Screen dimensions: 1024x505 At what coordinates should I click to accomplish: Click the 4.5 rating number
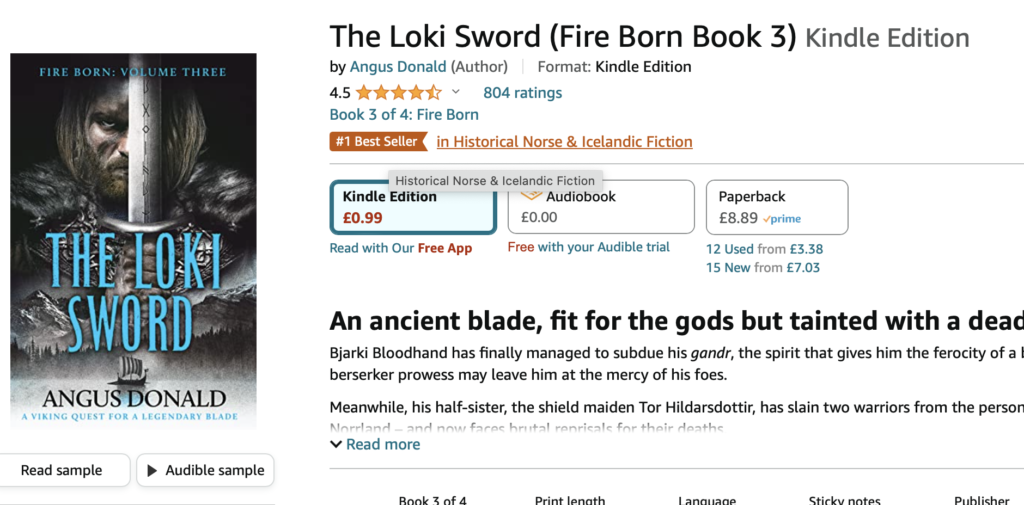[340, 93]
